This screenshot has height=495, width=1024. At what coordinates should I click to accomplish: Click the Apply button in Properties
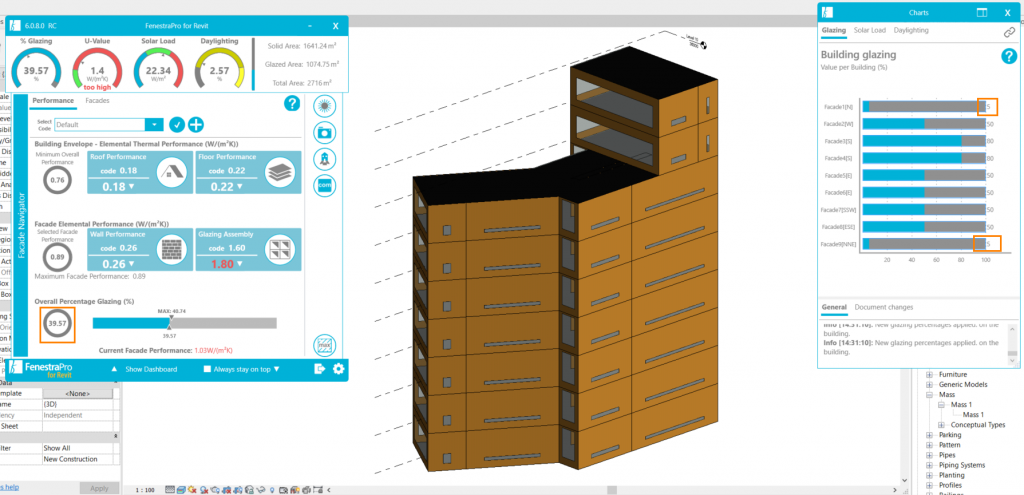(x=99, y=488)
